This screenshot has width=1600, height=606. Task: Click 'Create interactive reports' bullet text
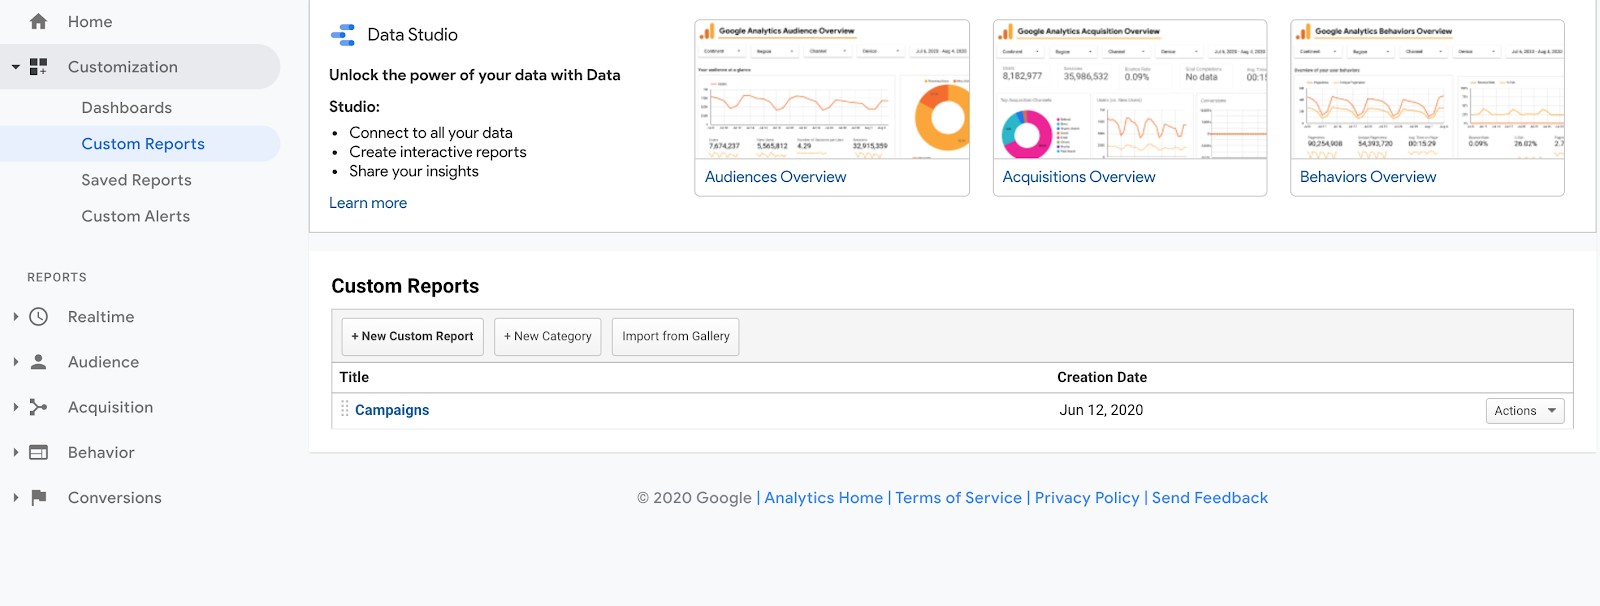click(438, 152)
